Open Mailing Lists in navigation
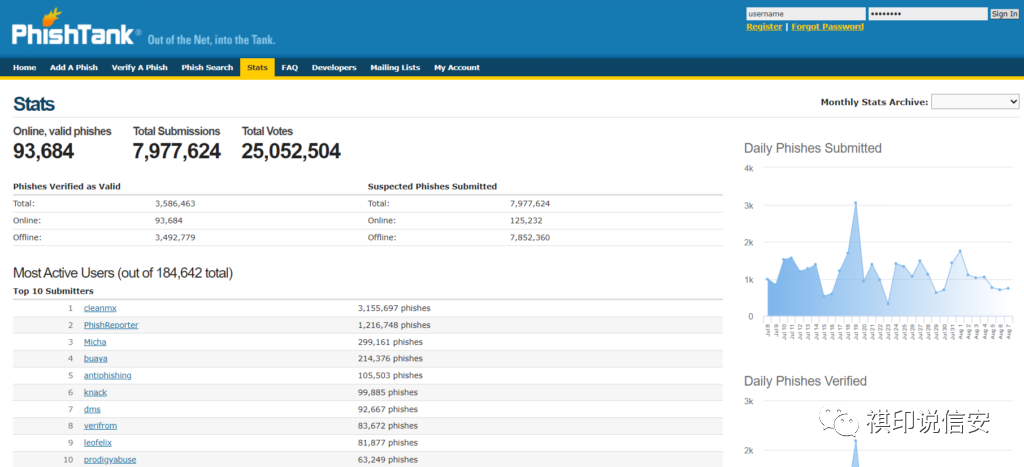The height and width of the screenshot is (467, 1024). click(395, 68)
